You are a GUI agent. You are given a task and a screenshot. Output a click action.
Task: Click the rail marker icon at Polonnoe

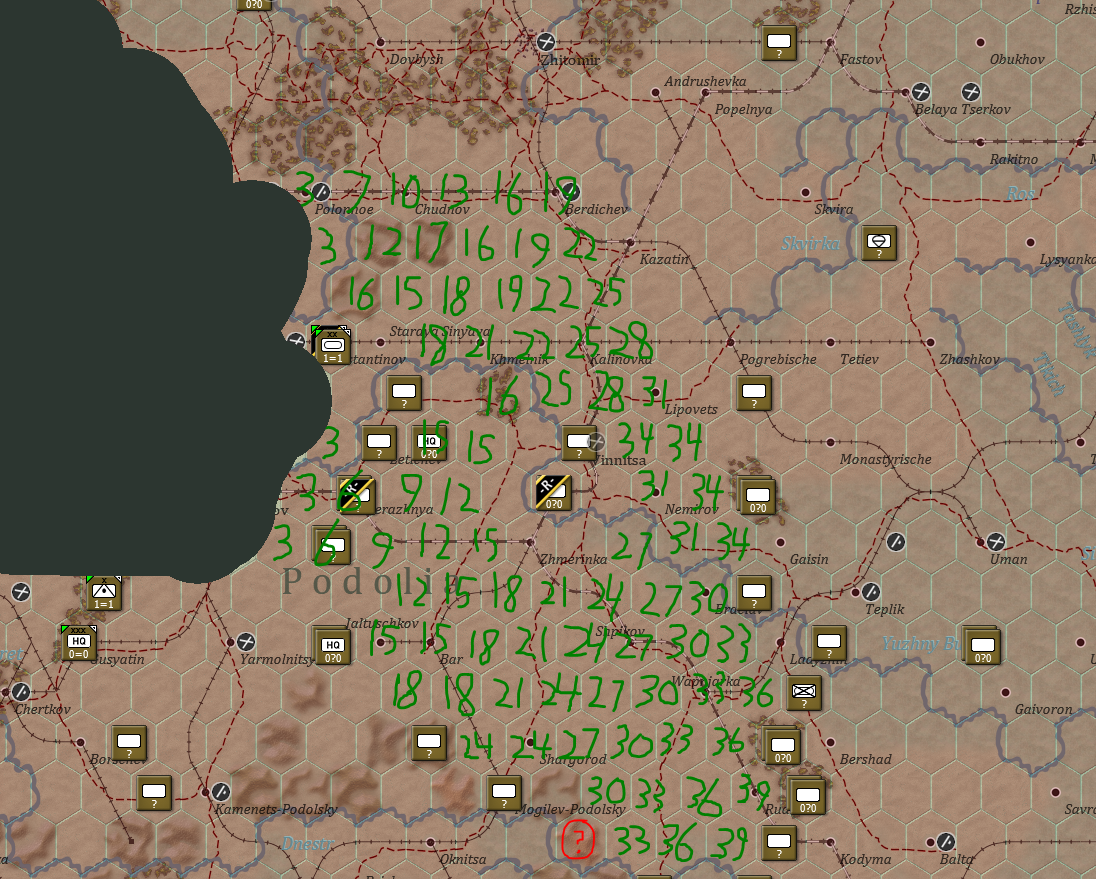[x=320, y=191]
